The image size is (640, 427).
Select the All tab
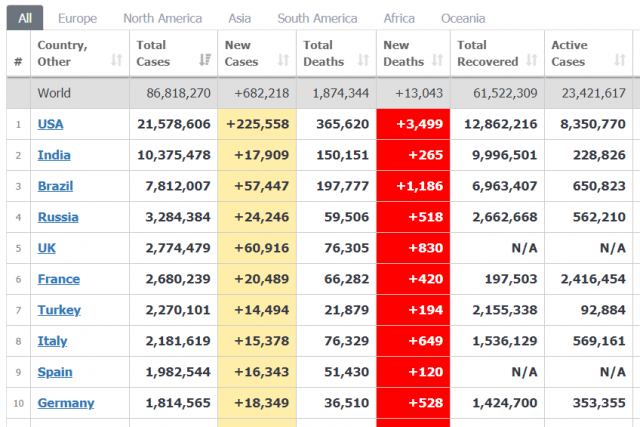pyautogui.click(x=25, y=18)
